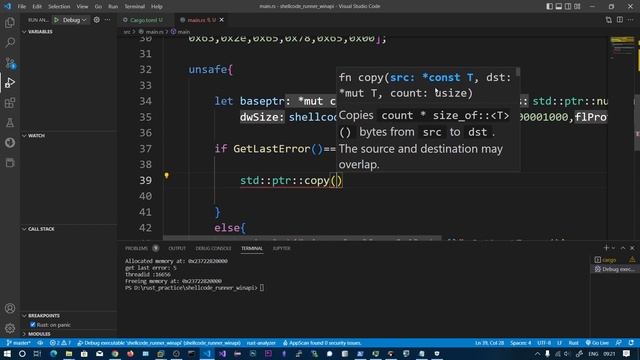
Task: Open the Selection menu
Action: coord(59,7)
